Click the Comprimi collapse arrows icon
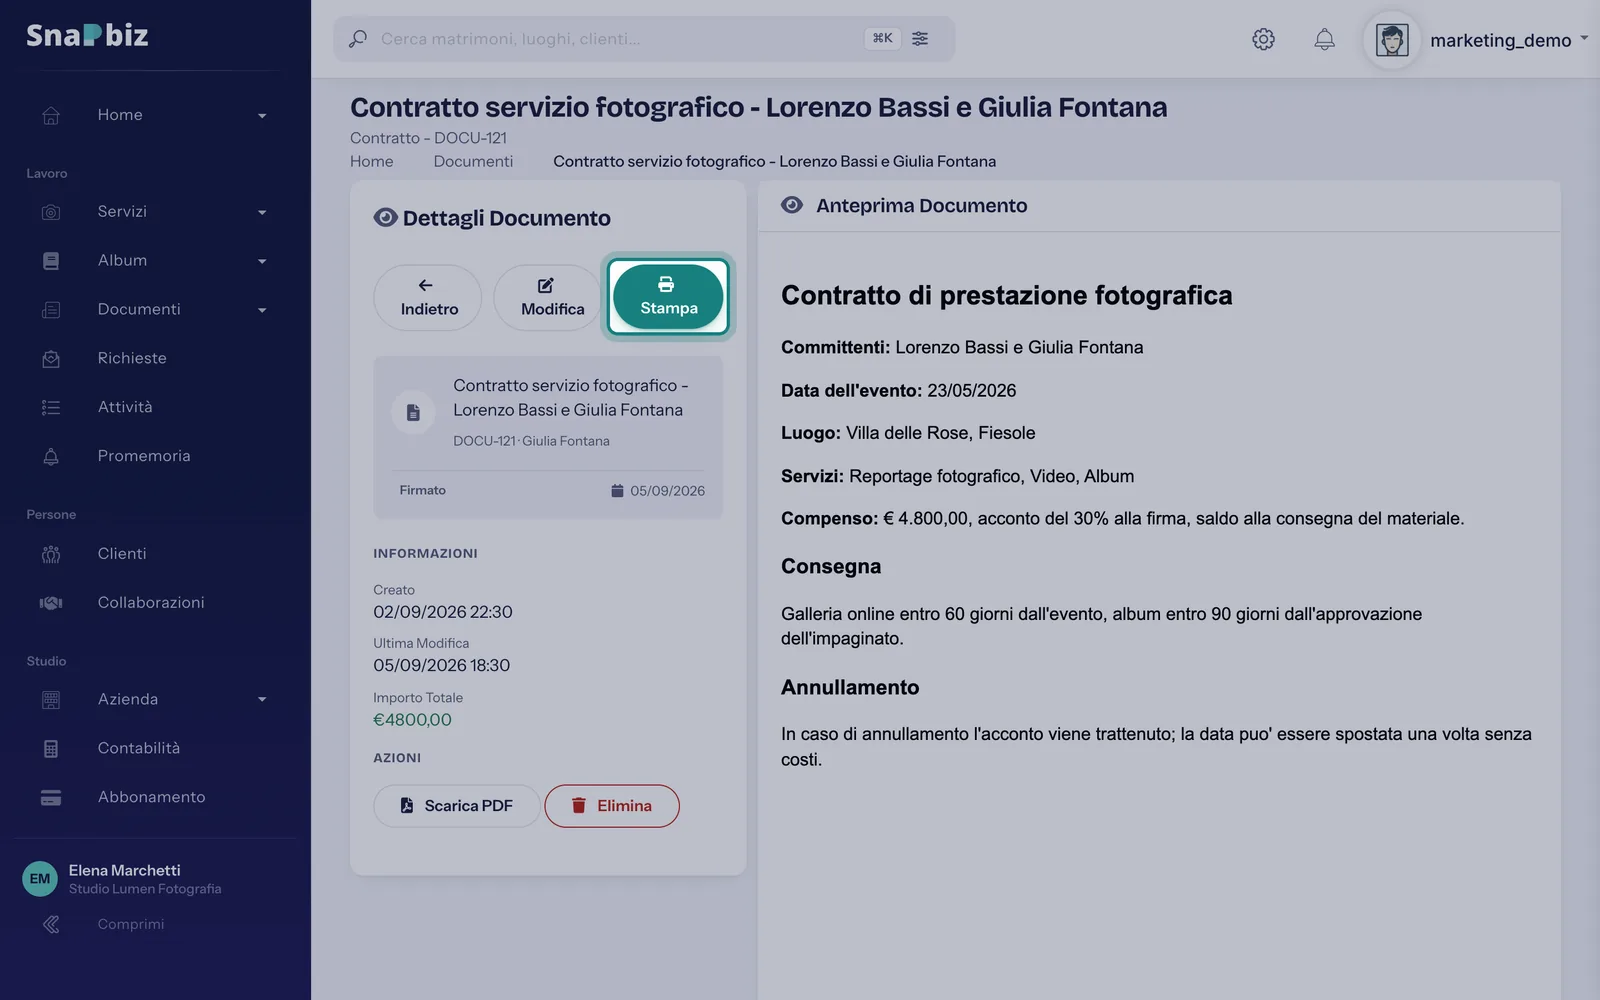 51,924
